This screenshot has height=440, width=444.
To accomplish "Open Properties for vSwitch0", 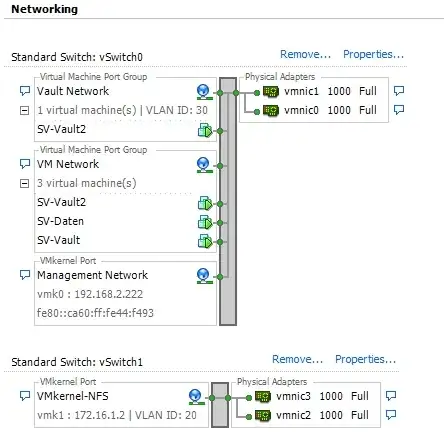I will 373,54.
